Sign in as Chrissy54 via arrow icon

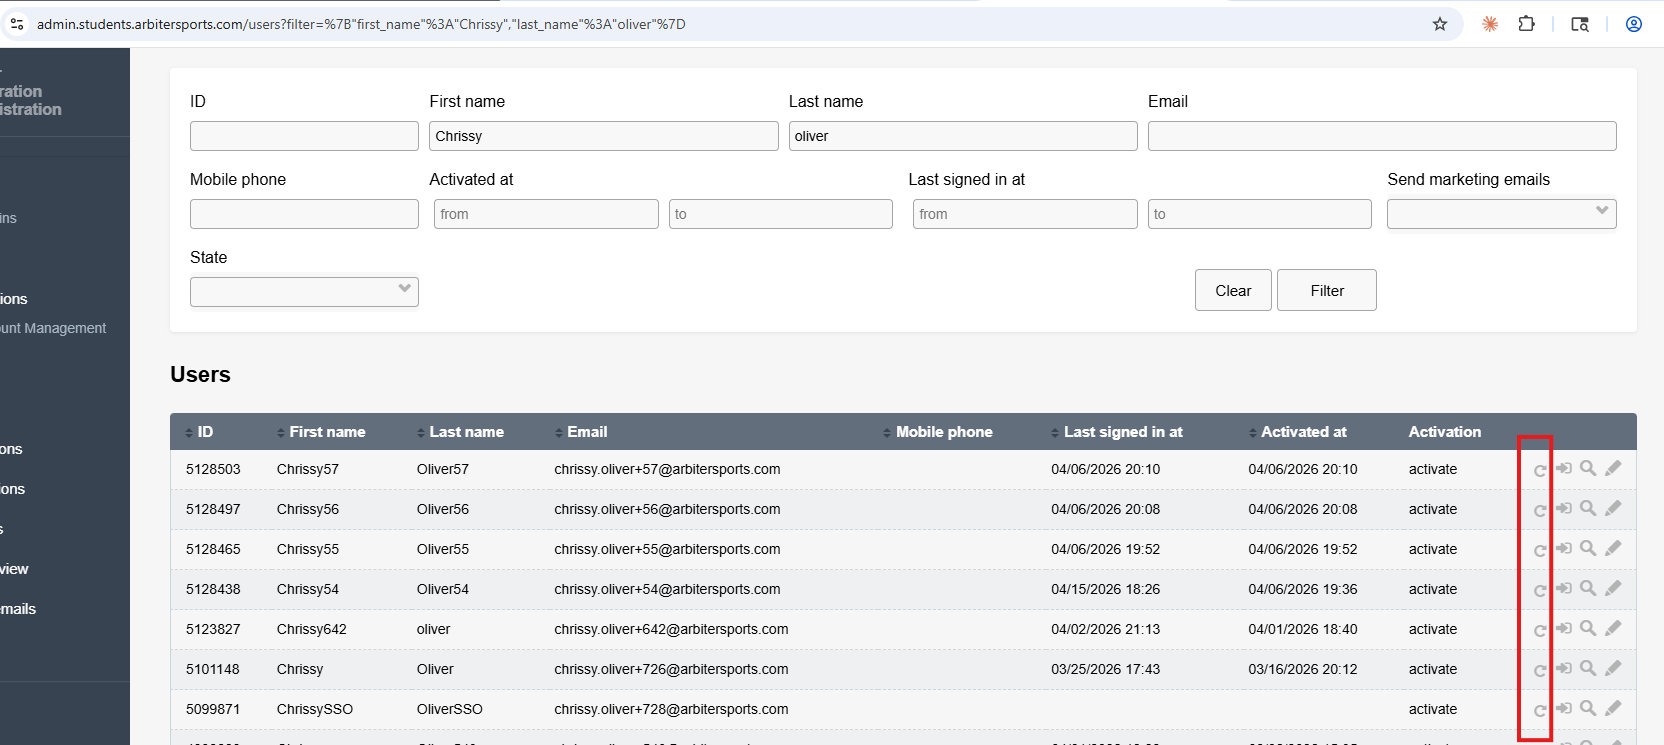tap(1564, 588)
